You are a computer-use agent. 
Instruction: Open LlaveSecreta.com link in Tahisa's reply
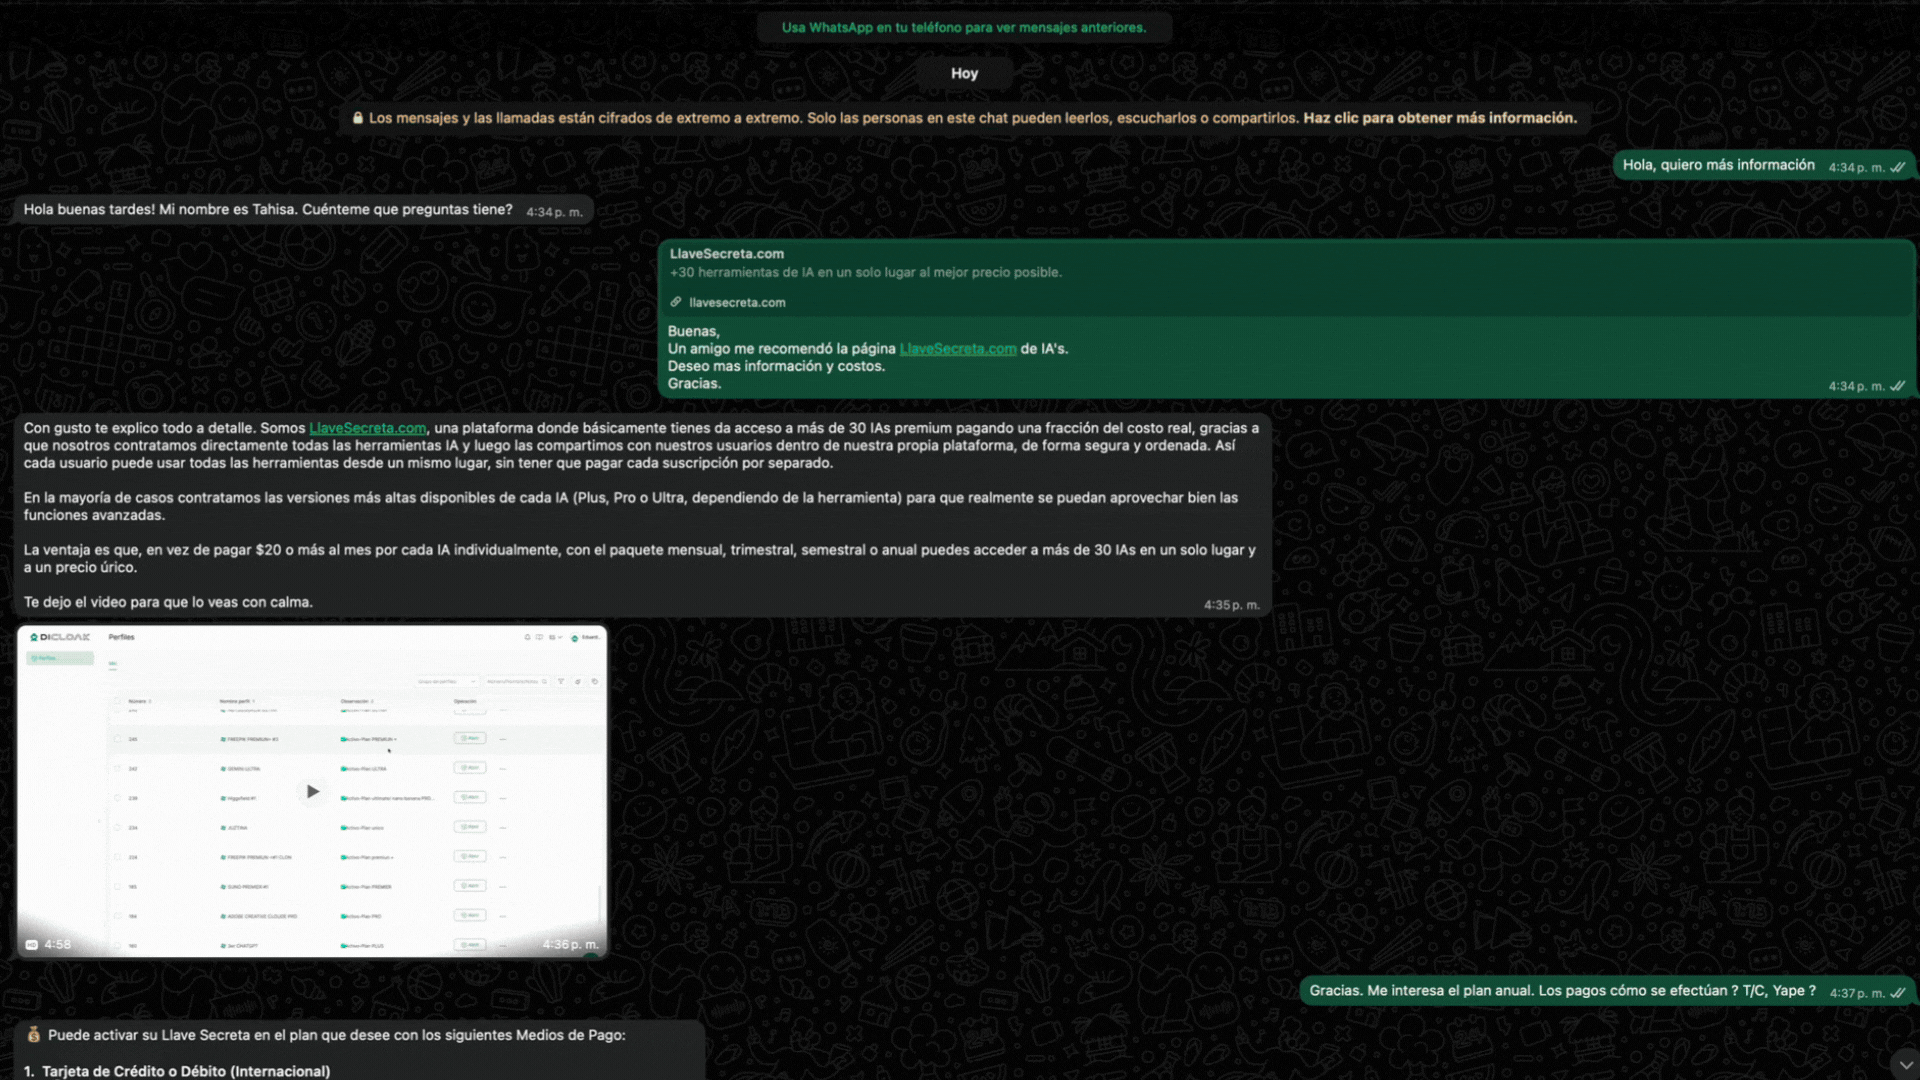pos(367,428)
